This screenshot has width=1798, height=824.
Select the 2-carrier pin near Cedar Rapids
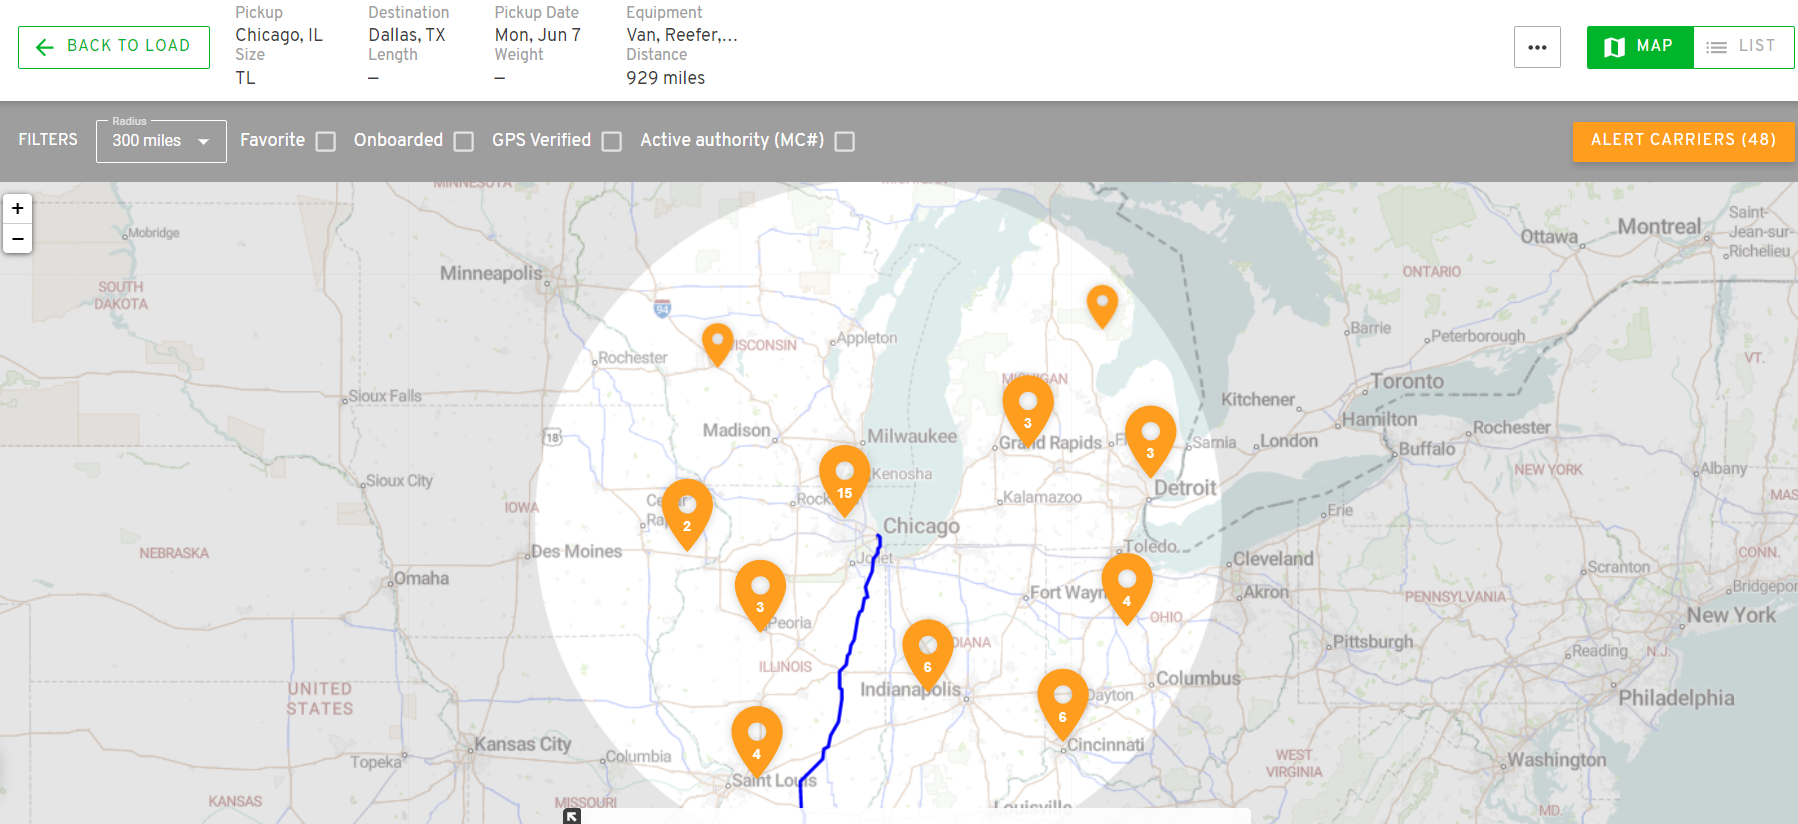coord(687,513)
